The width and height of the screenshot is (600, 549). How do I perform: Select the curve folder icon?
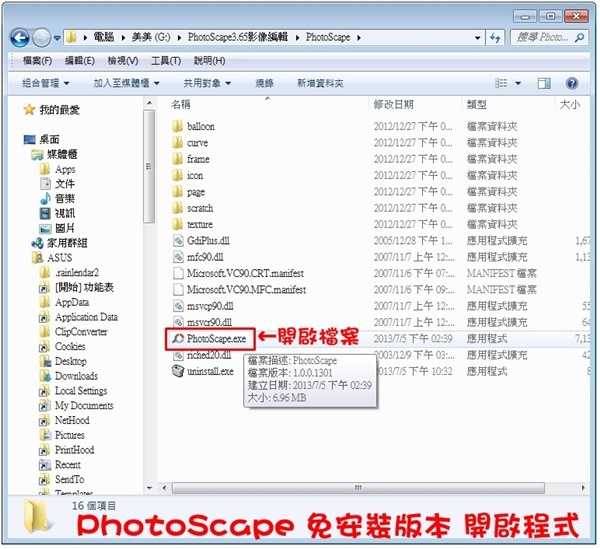178,143
